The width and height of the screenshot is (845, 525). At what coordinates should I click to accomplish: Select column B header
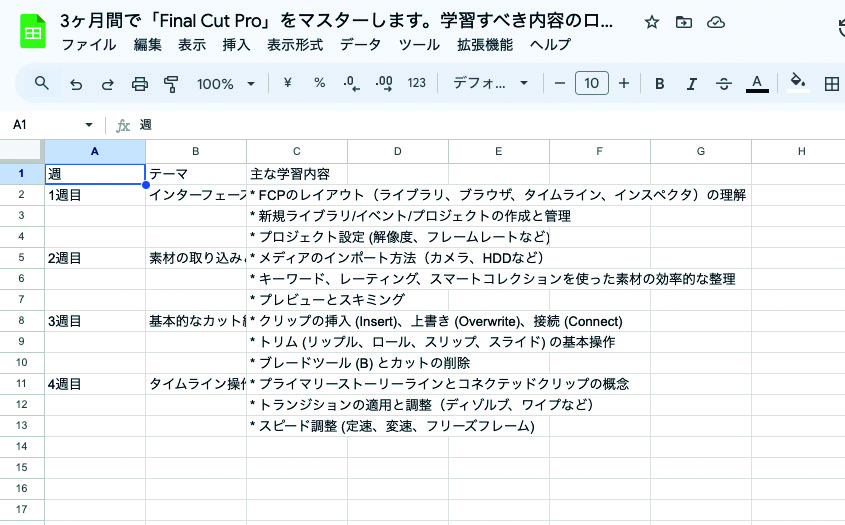point(196,151)
